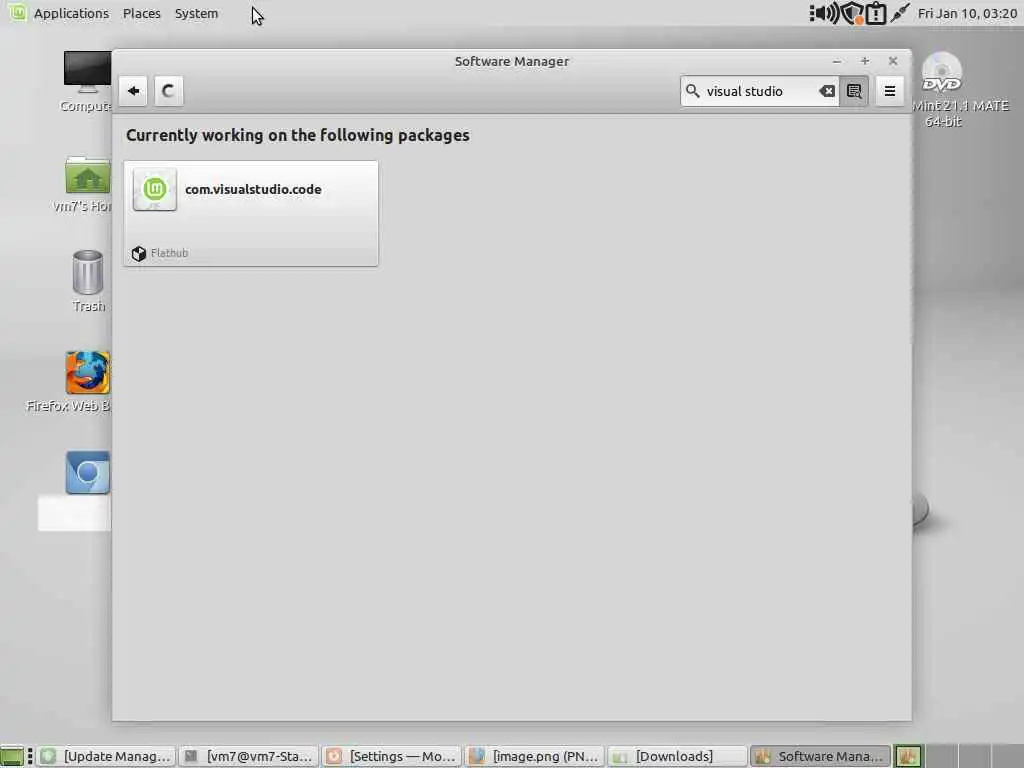
Task: Toggle search in descriptions icon
Action: 854,91
